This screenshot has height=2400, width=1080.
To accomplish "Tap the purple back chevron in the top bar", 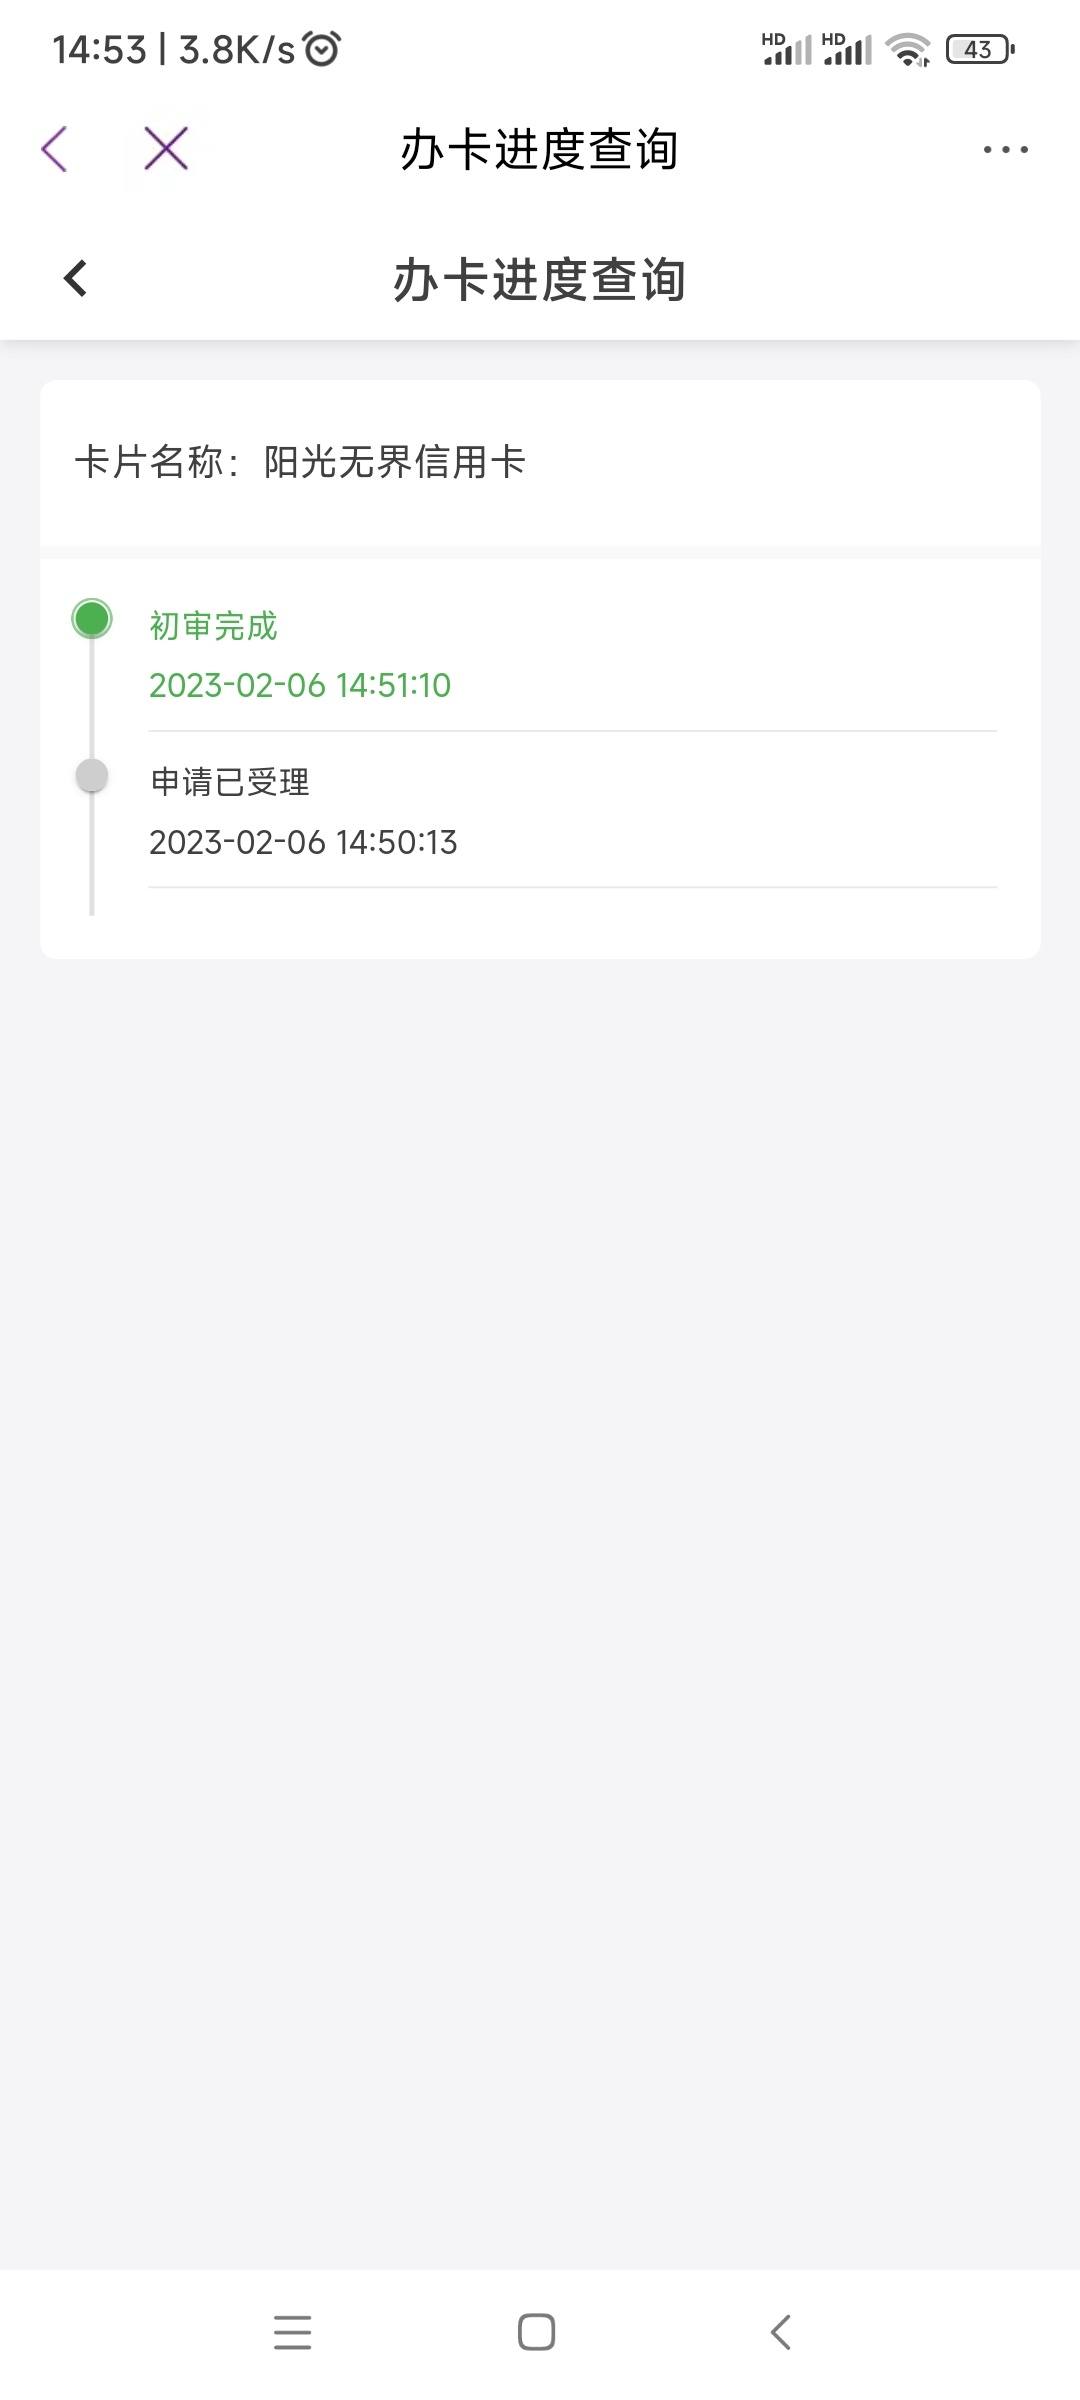I will pos(55,149).
